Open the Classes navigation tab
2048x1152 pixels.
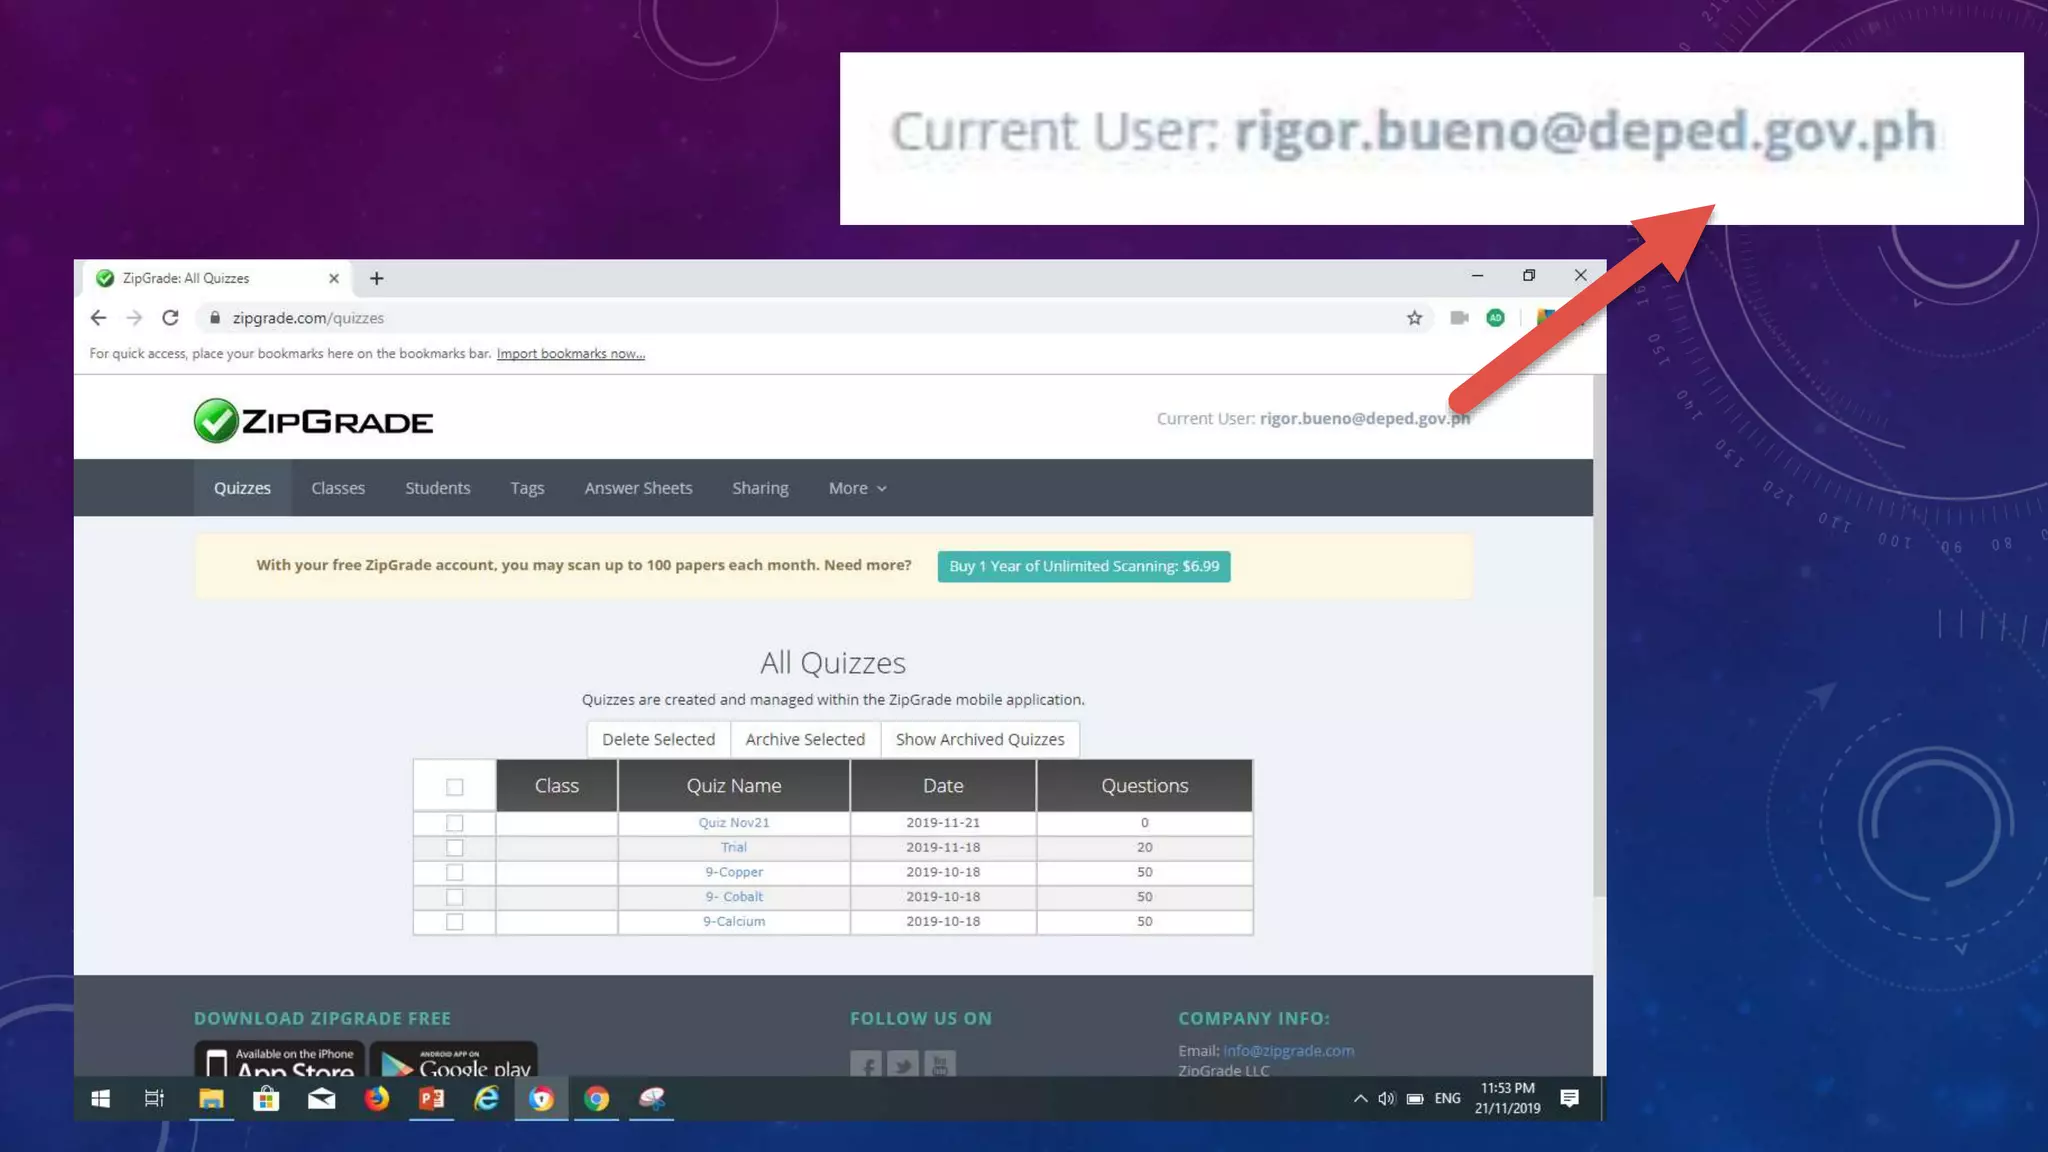pyautogui.click(x=338, y=488)
